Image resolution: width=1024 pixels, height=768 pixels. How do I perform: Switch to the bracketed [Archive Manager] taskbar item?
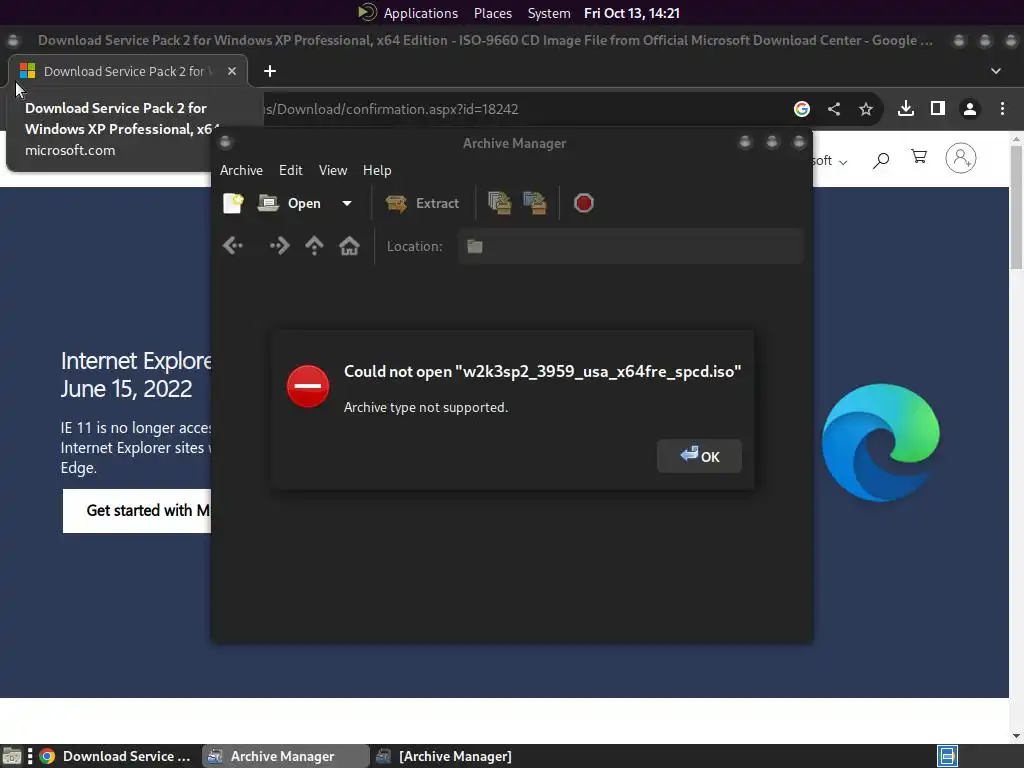point(445,756)
